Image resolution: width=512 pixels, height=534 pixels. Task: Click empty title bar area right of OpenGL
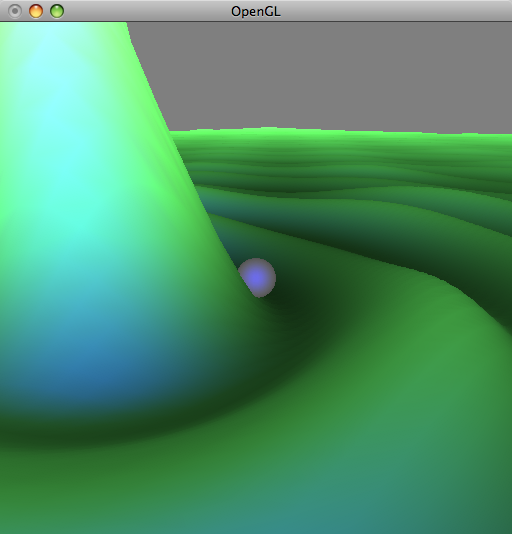pyautogui.click(x=395, y=11)
